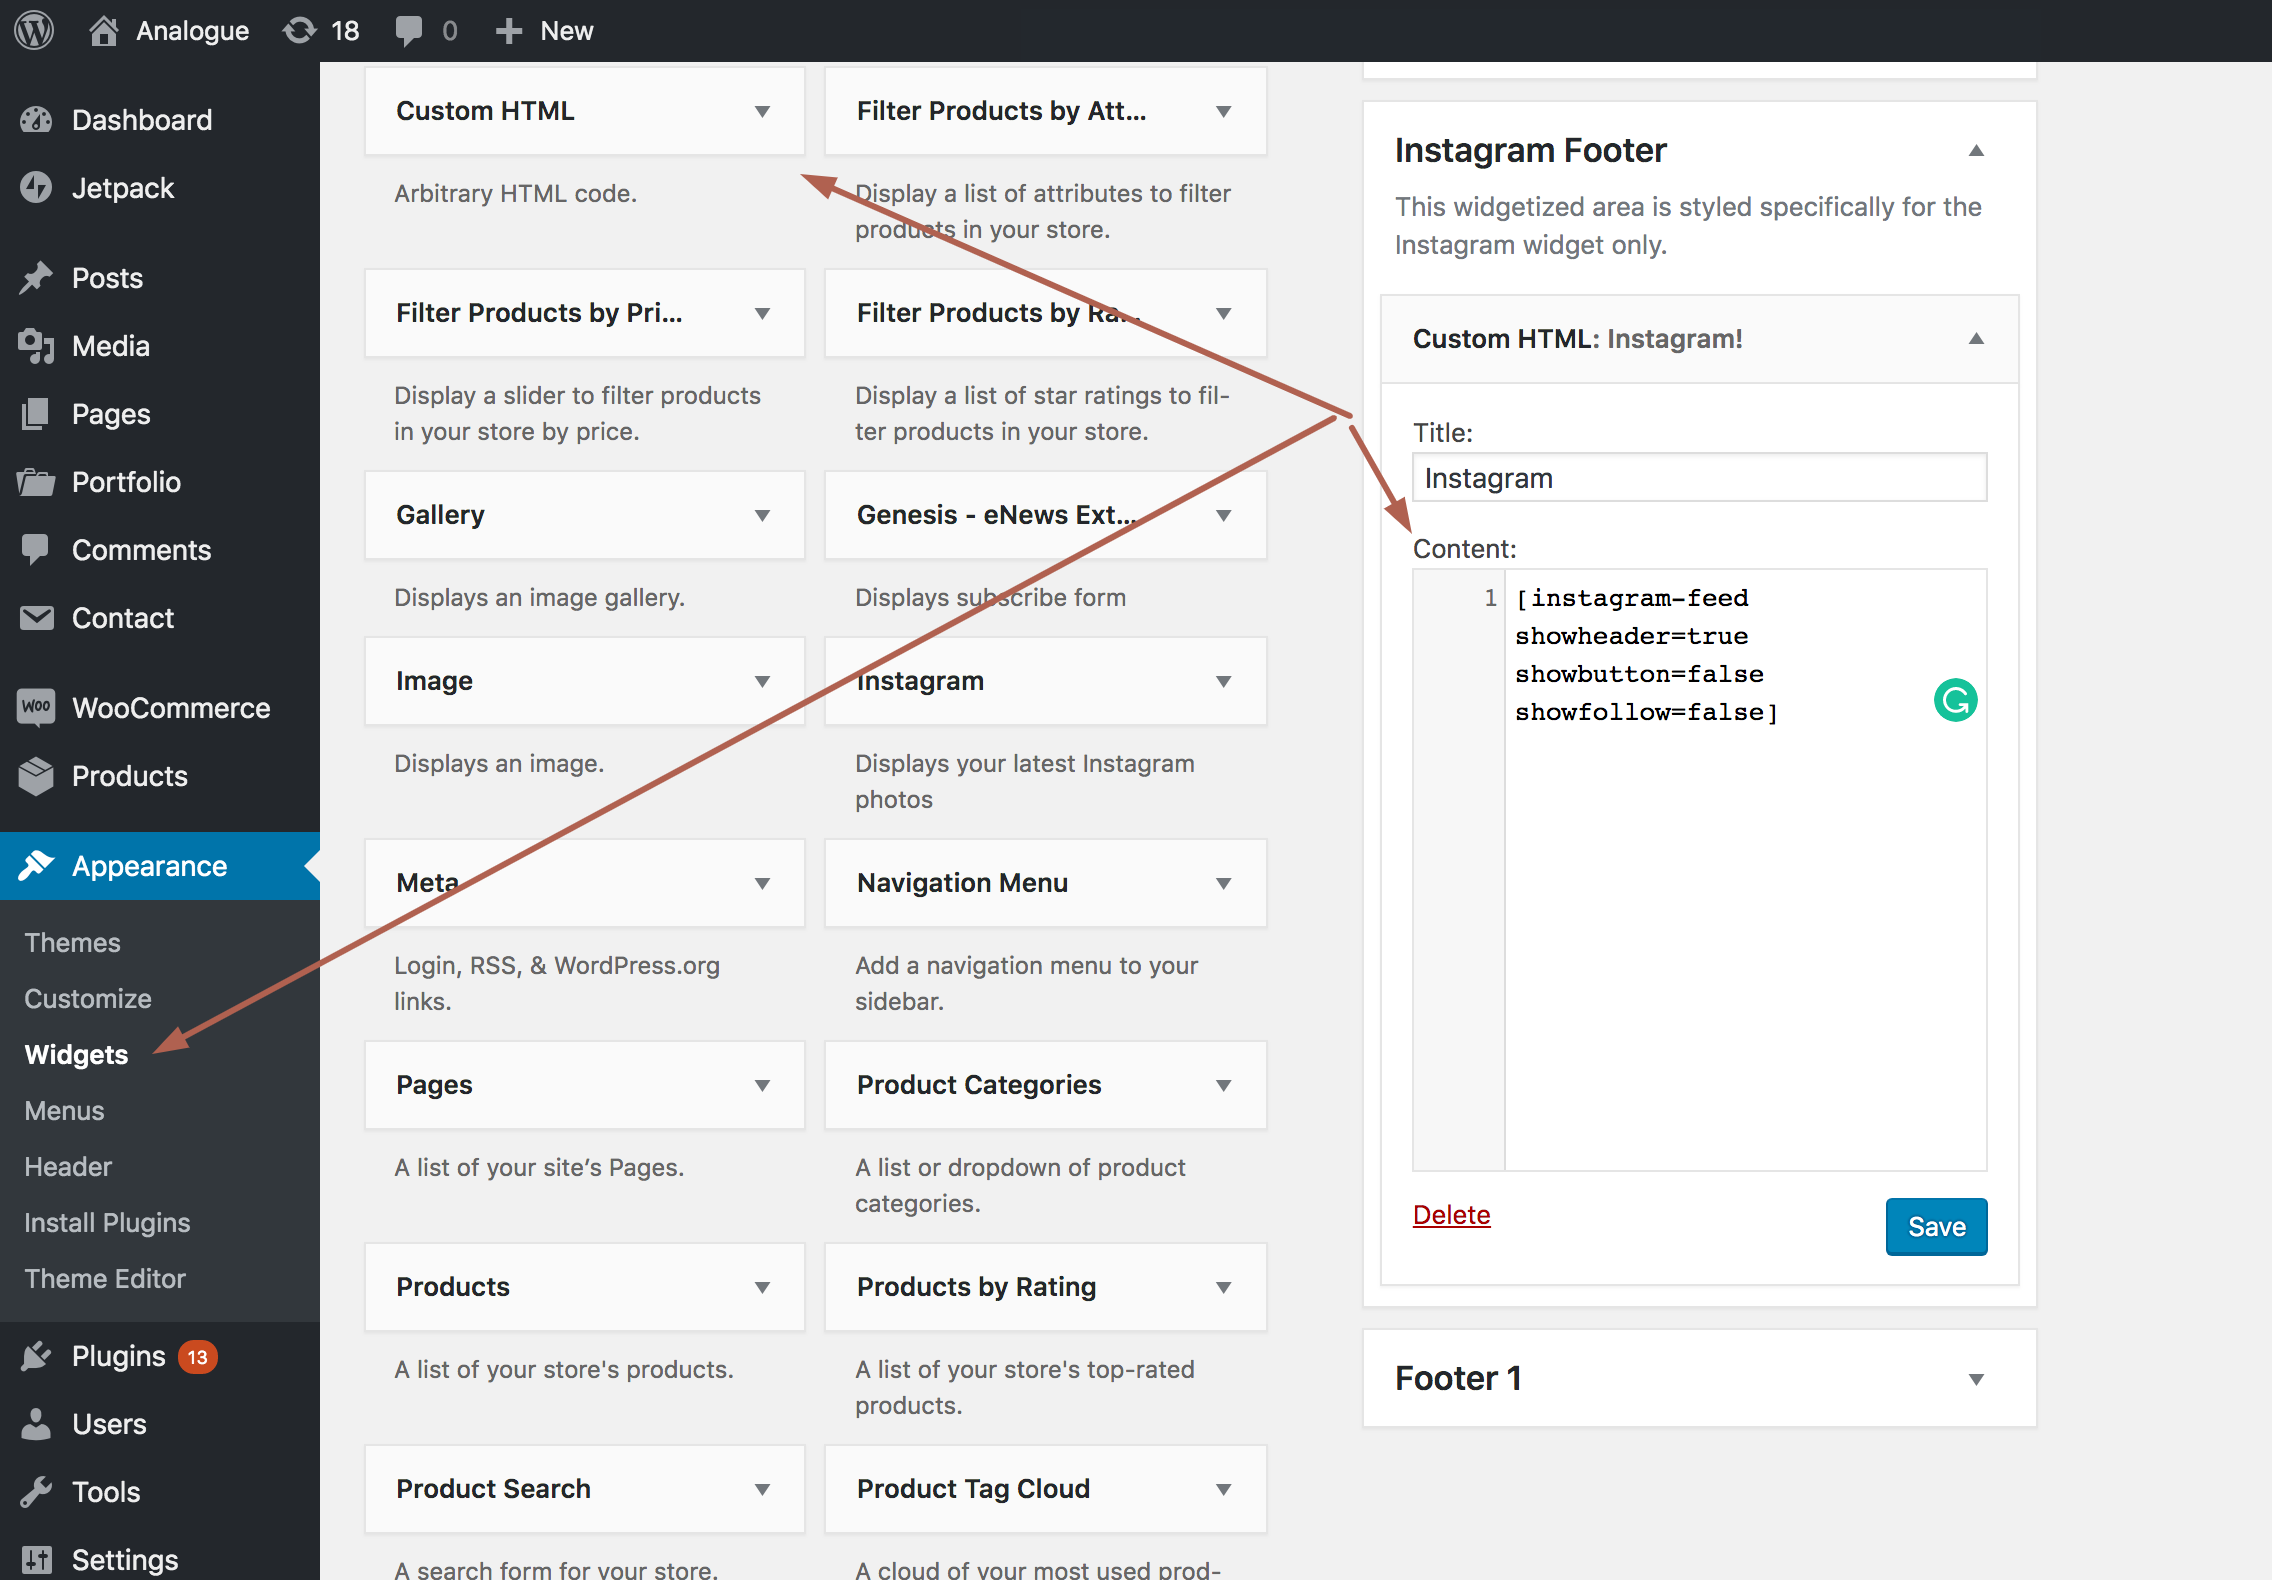Image resolution: width=2272 pixels, height=1580 pixels.
Task: Expand the Product Search widget arrow
Action: 762,1489
